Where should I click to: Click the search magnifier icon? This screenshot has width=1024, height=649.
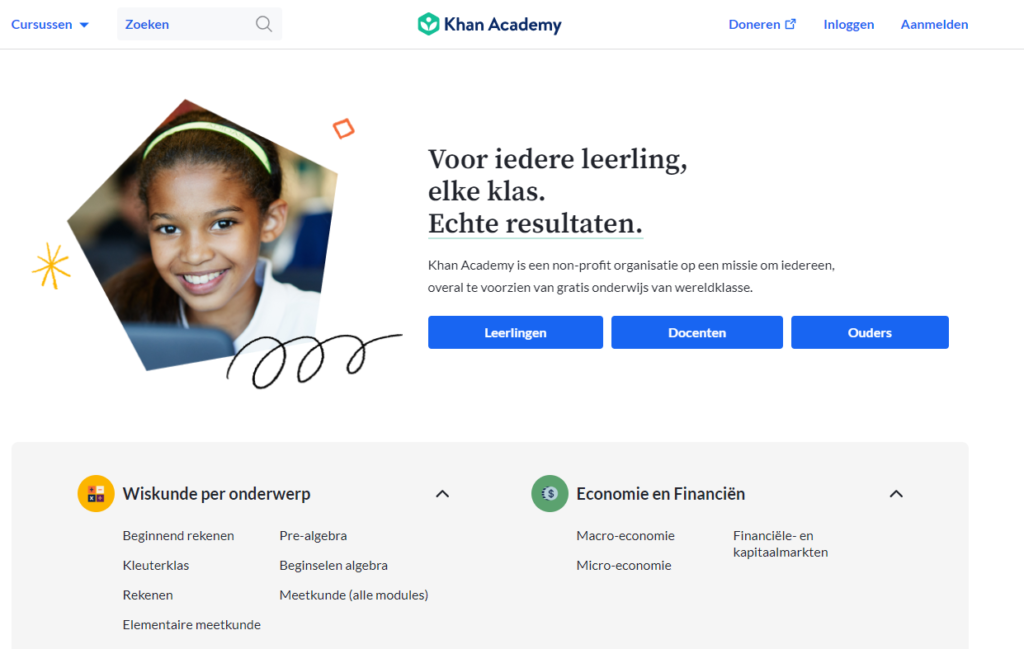pos(264,24)
